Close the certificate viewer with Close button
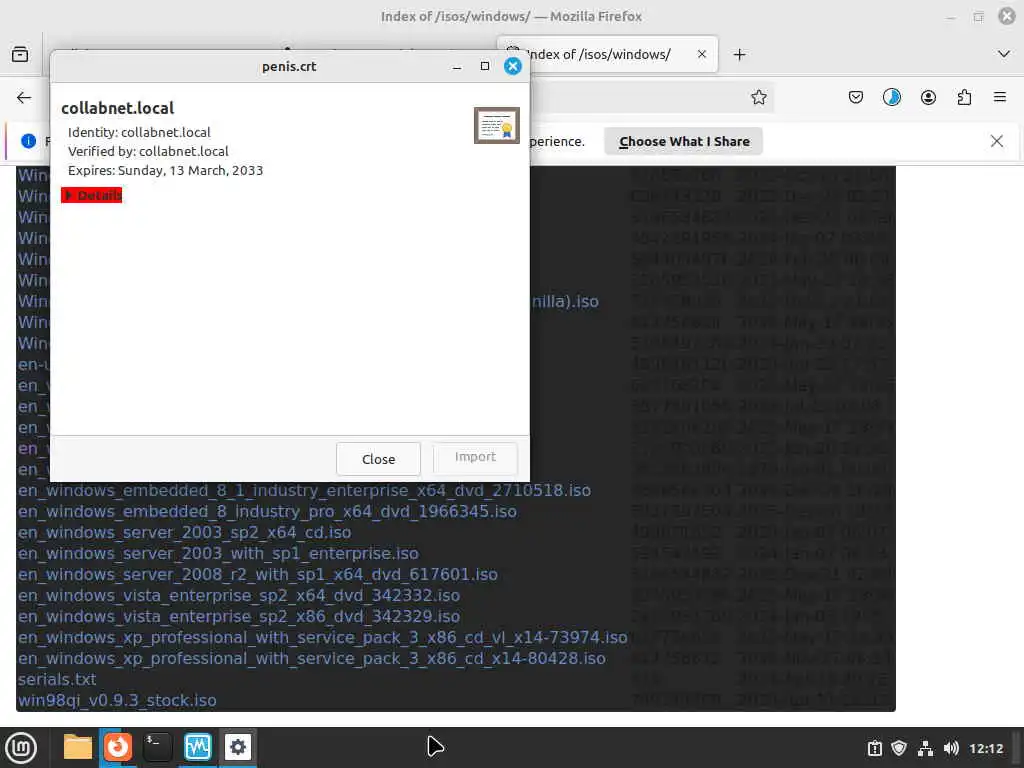This screenshot has width=1024, height=768. point(378,459)
